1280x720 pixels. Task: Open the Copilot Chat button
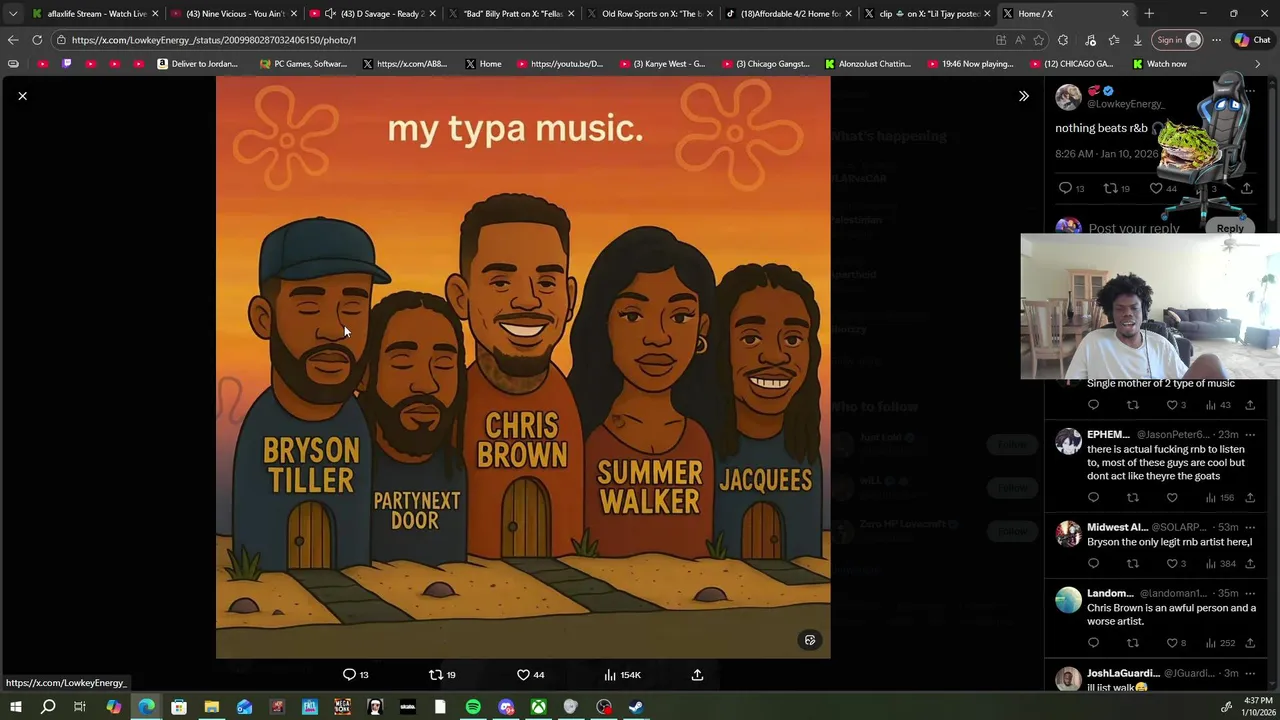tap(1253, 40)
